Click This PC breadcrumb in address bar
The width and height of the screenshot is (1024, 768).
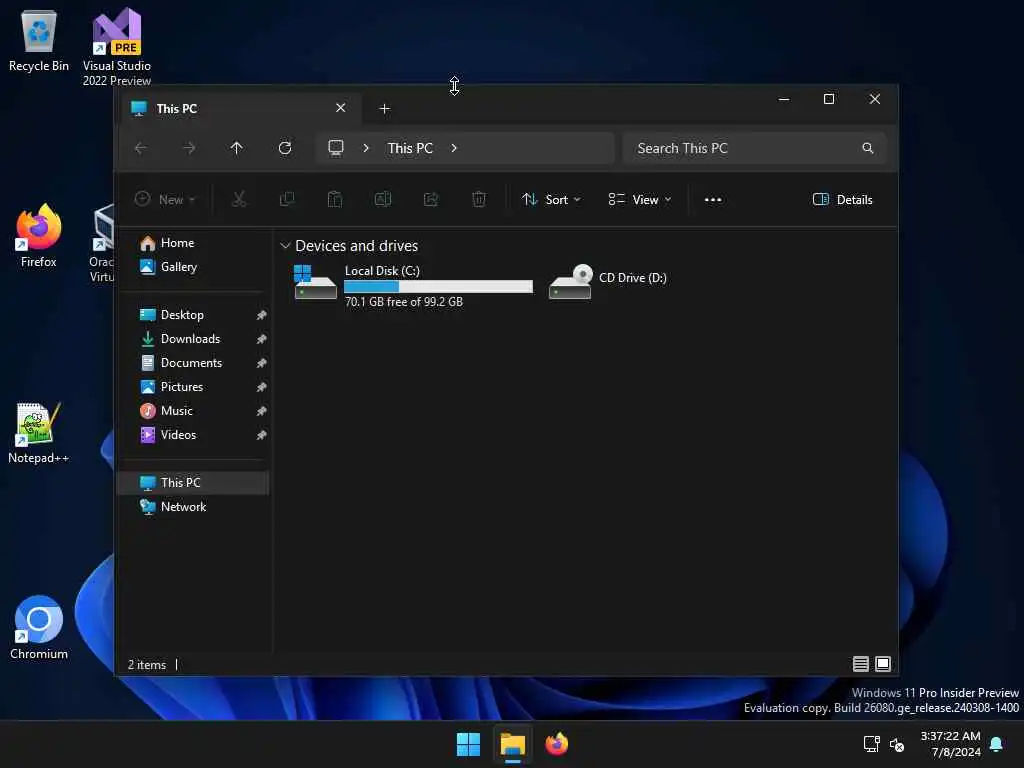click(x=410, y=148)
